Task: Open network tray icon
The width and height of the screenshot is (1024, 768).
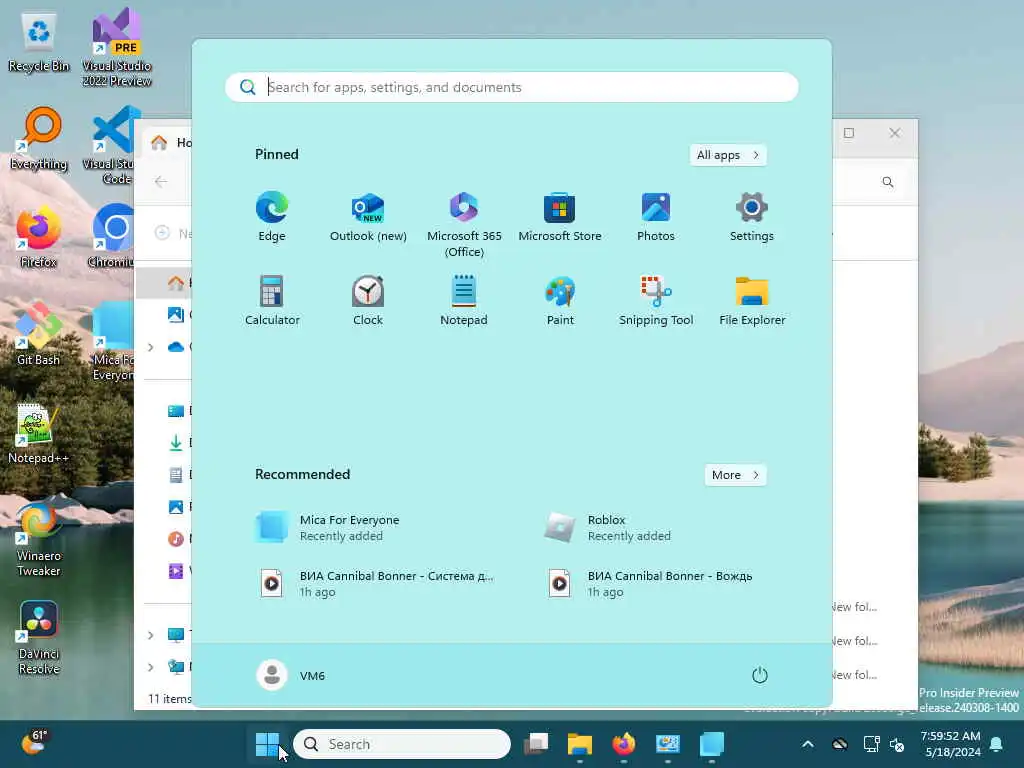Action: pos(871,744)
